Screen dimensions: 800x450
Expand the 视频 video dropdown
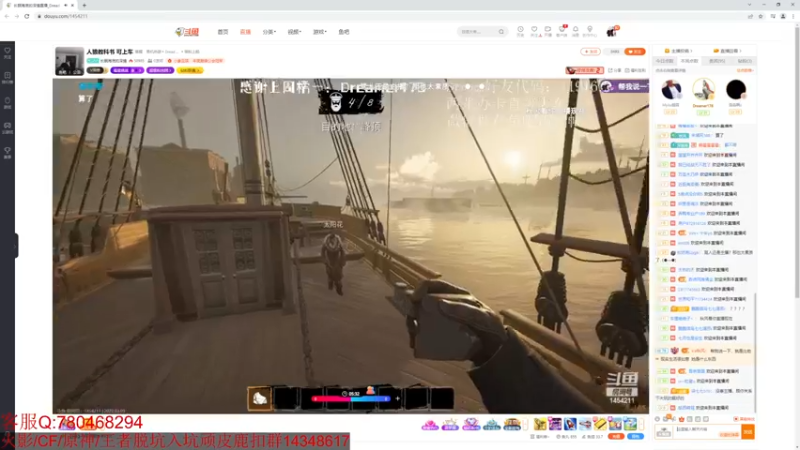coord(294,32)
